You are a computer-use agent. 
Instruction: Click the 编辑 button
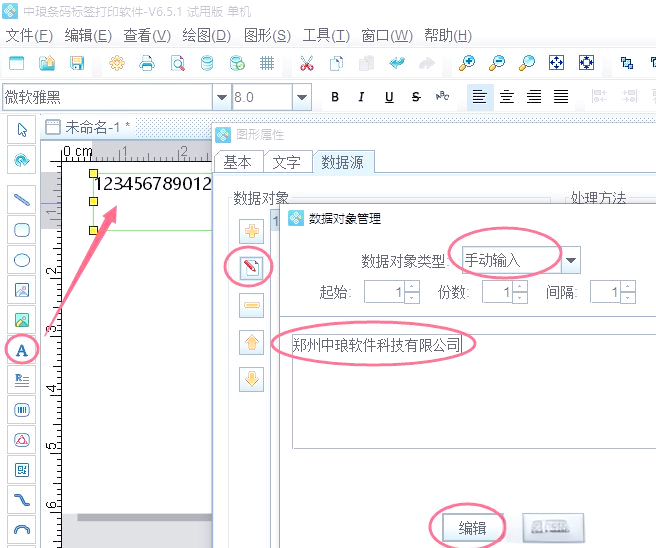[x=473, y=528]
